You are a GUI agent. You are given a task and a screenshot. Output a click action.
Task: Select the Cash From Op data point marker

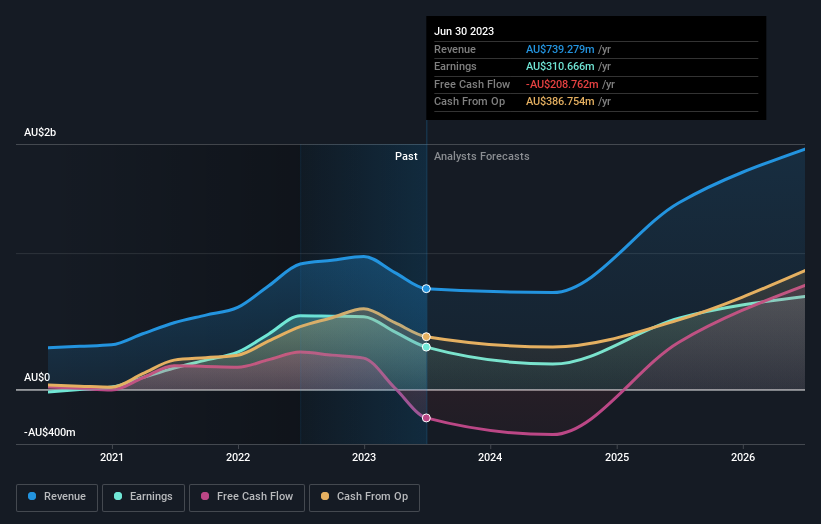coord(426,337)
